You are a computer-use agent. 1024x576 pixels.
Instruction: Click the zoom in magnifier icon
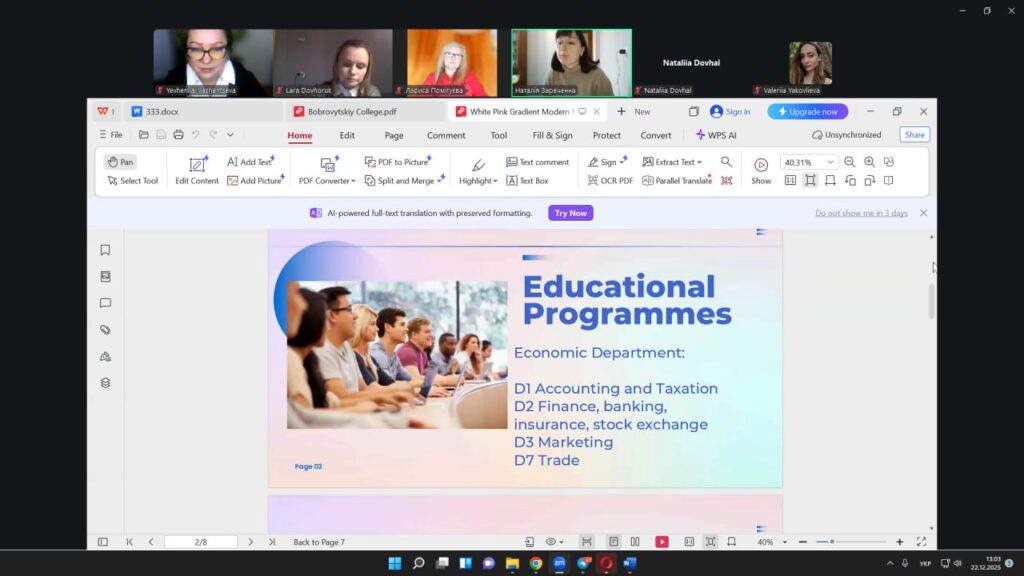869,162
